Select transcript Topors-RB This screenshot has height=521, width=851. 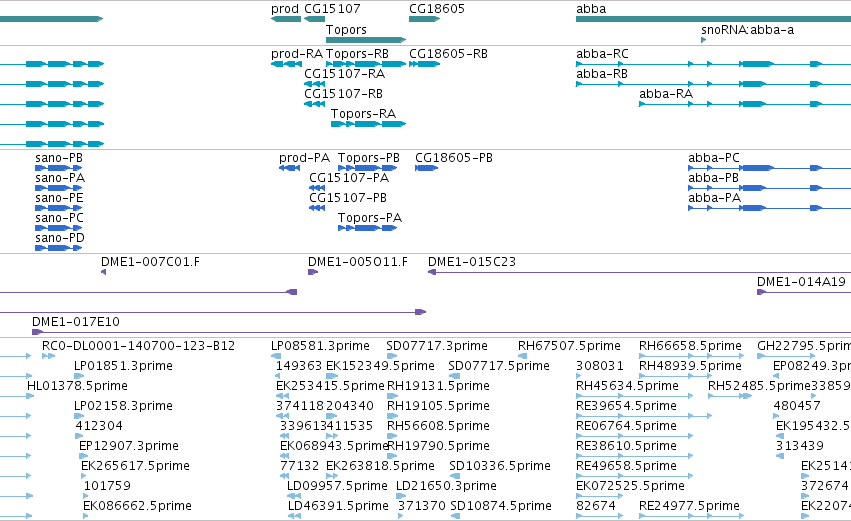tap(366, 64)
